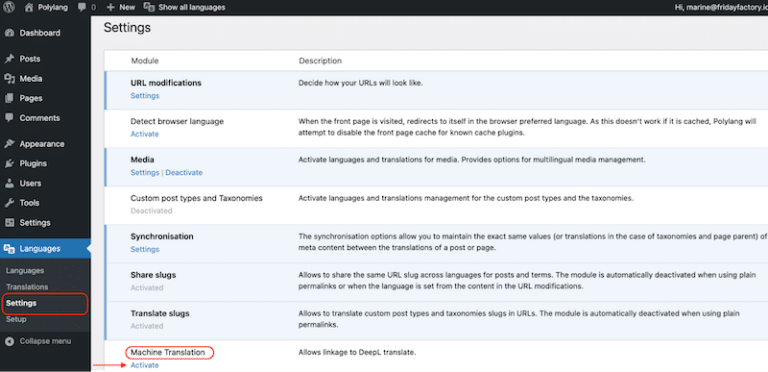Click the Tools wrench icon
Screen dimensions: 768x372
[9, 203]
